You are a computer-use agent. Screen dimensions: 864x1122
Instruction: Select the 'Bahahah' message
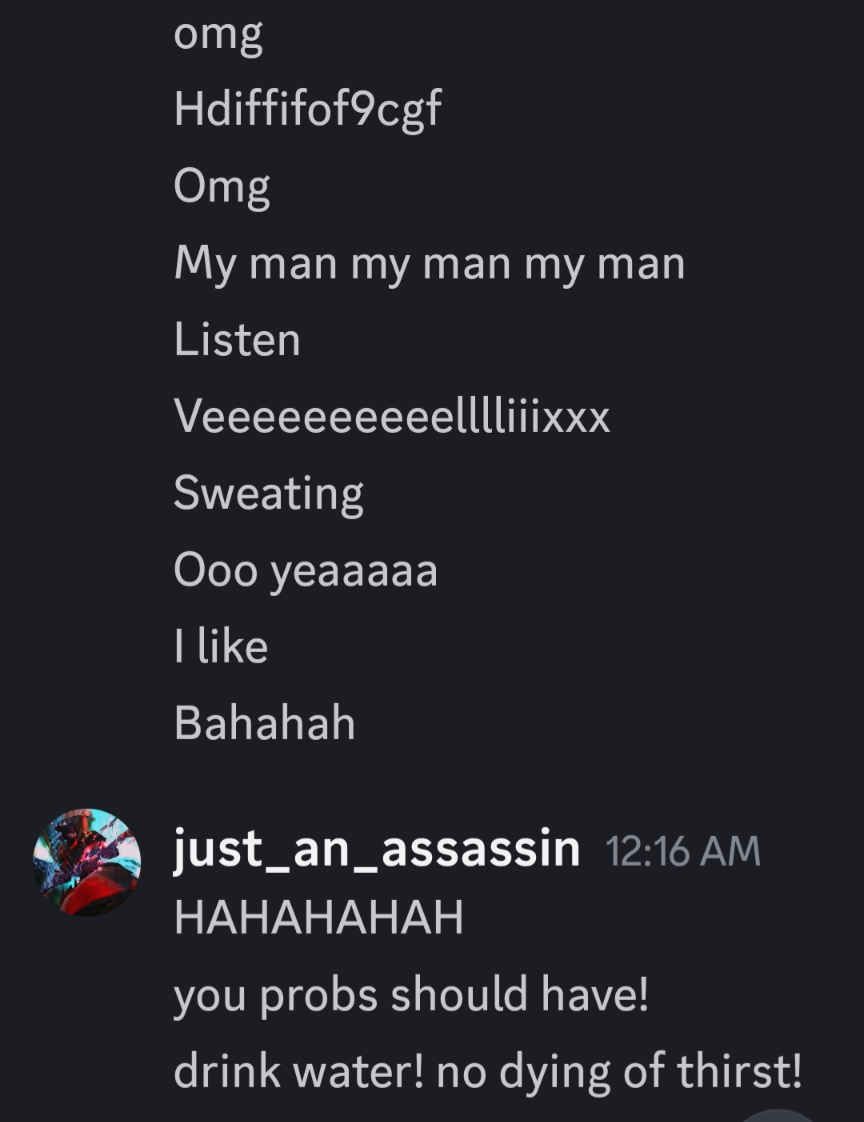click(x=265, y=723)
